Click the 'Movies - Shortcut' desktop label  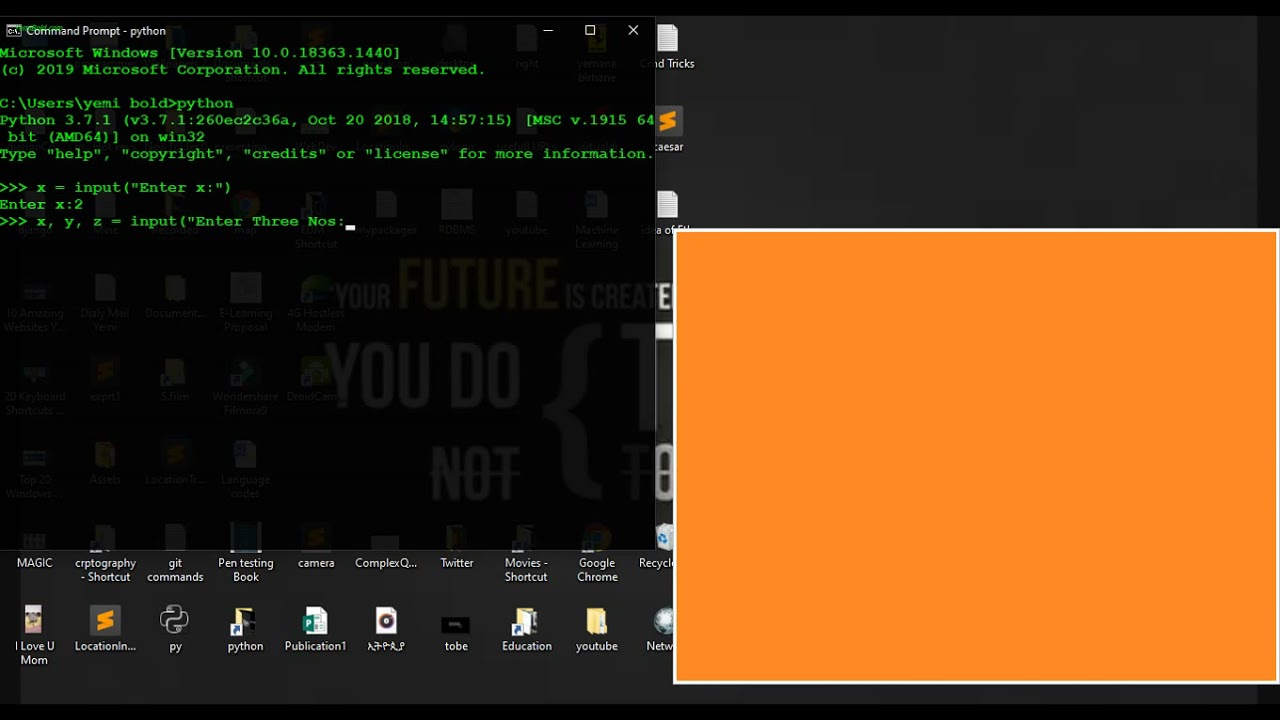point(526,570)
